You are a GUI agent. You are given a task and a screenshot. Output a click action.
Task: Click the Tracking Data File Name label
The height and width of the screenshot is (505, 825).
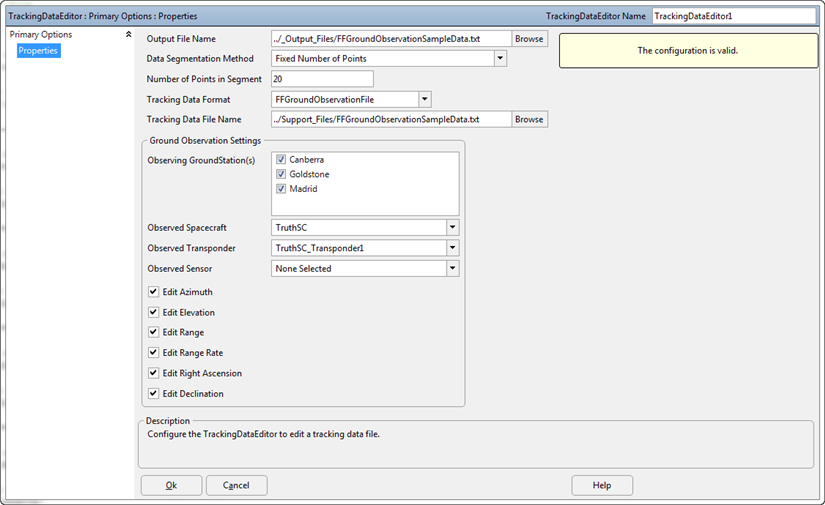click(194, 119)
